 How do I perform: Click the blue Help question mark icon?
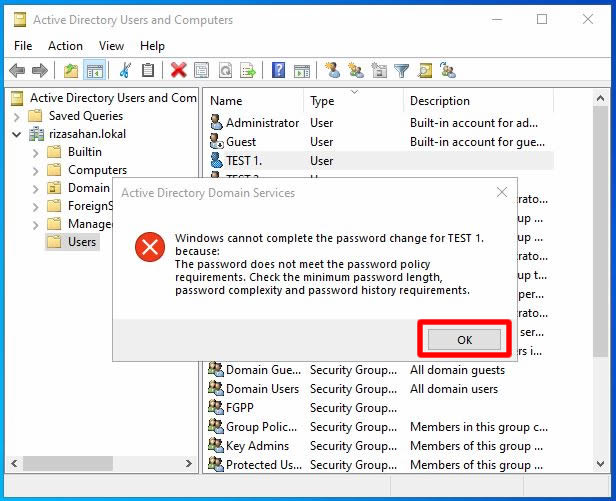point(278,71)
